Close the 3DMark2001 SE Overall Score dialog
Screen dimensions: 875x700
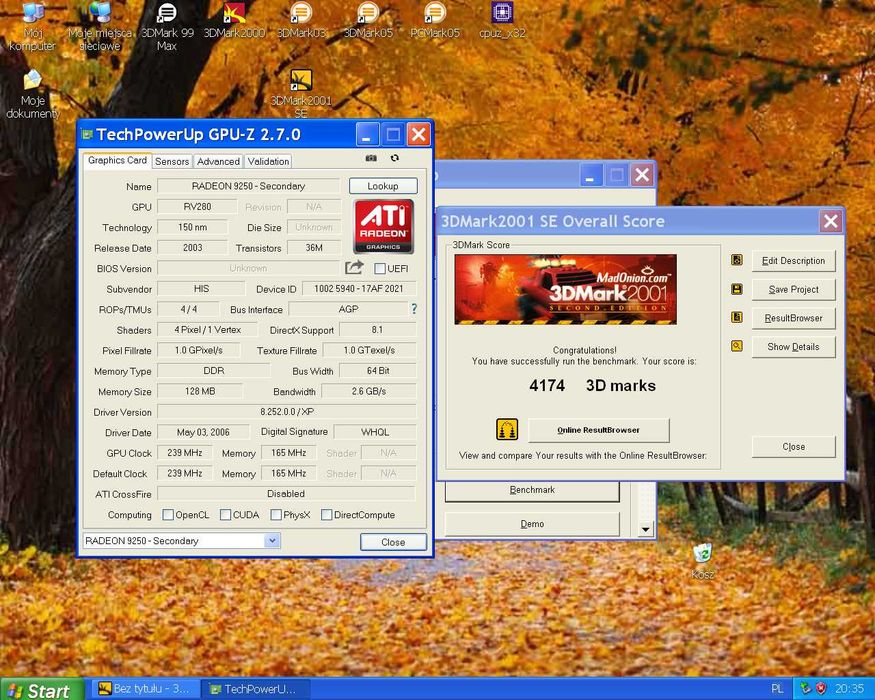click(x=830, y=221)
